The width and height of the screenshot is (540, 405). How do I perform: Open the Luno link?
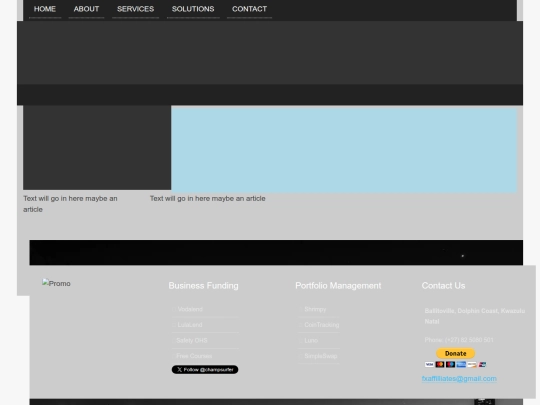pos(311,341)
